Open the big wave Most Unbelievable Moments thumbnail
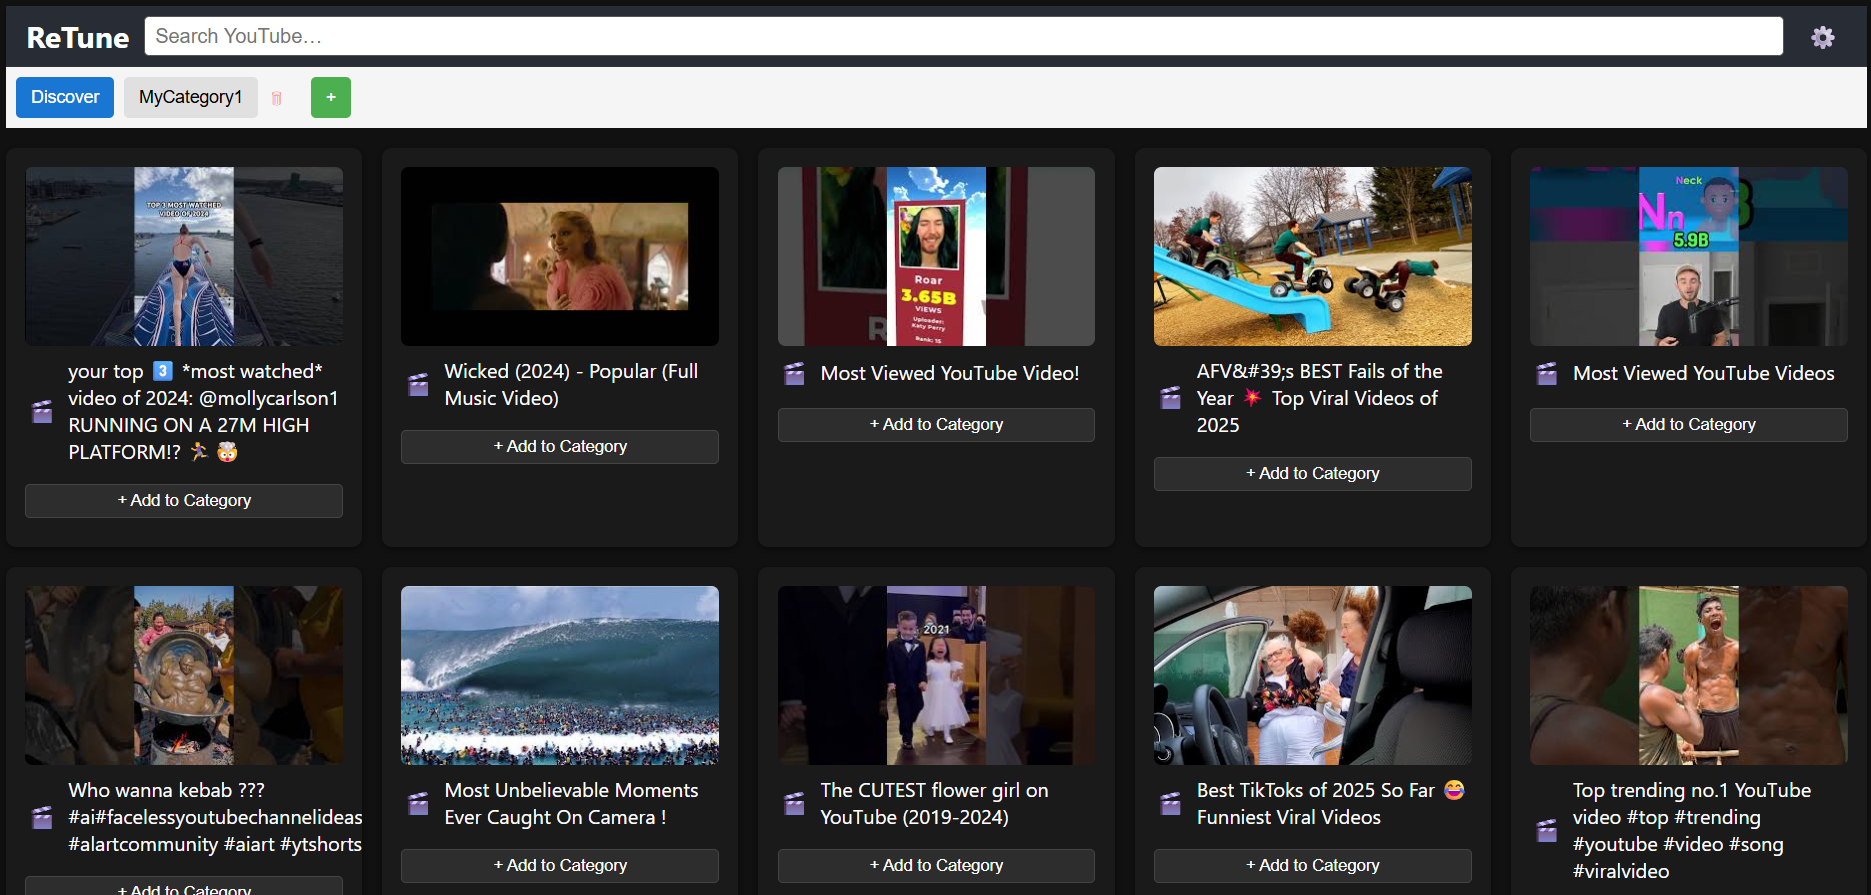This screenshot has width=1871, height=895. tap(559, 675)
